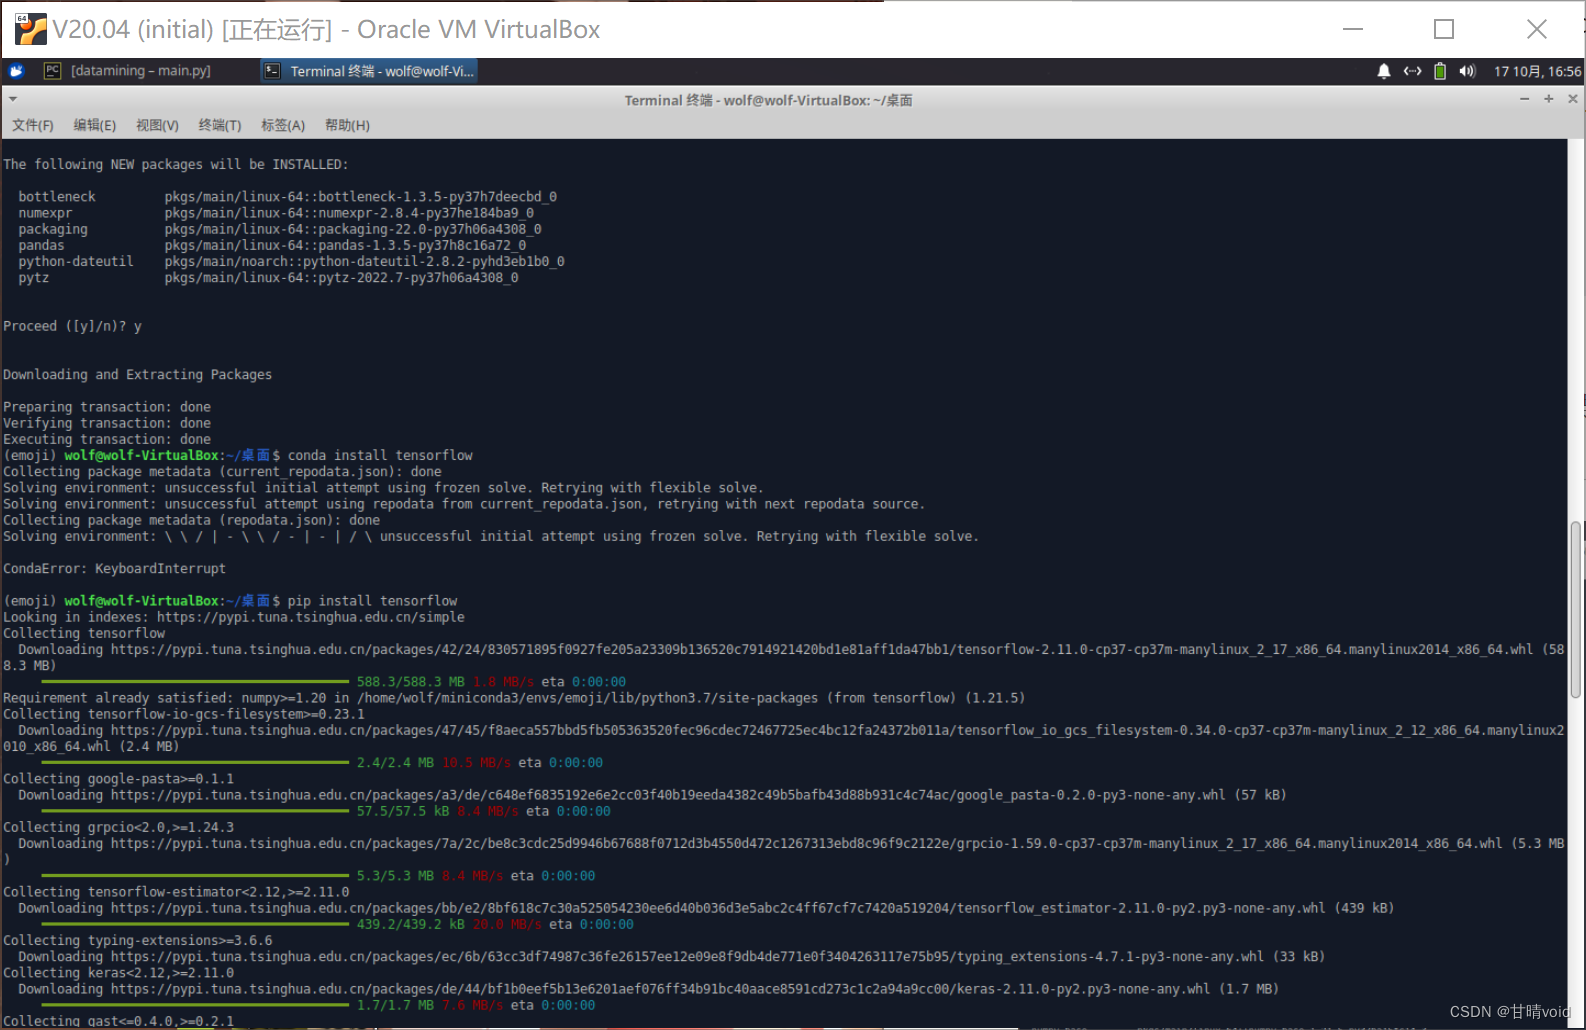Click the Terminal window title text
Image resolution: width=1586 pixels, height=1030 pixels.
point(768,100)
